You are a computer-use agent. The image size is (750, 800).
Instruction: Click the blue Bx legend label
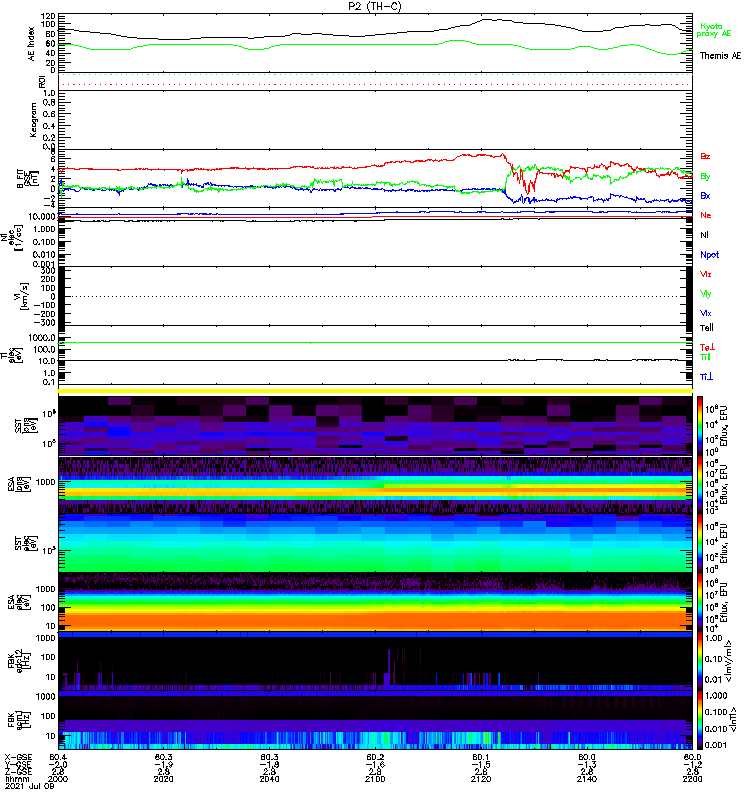[705, 196]
